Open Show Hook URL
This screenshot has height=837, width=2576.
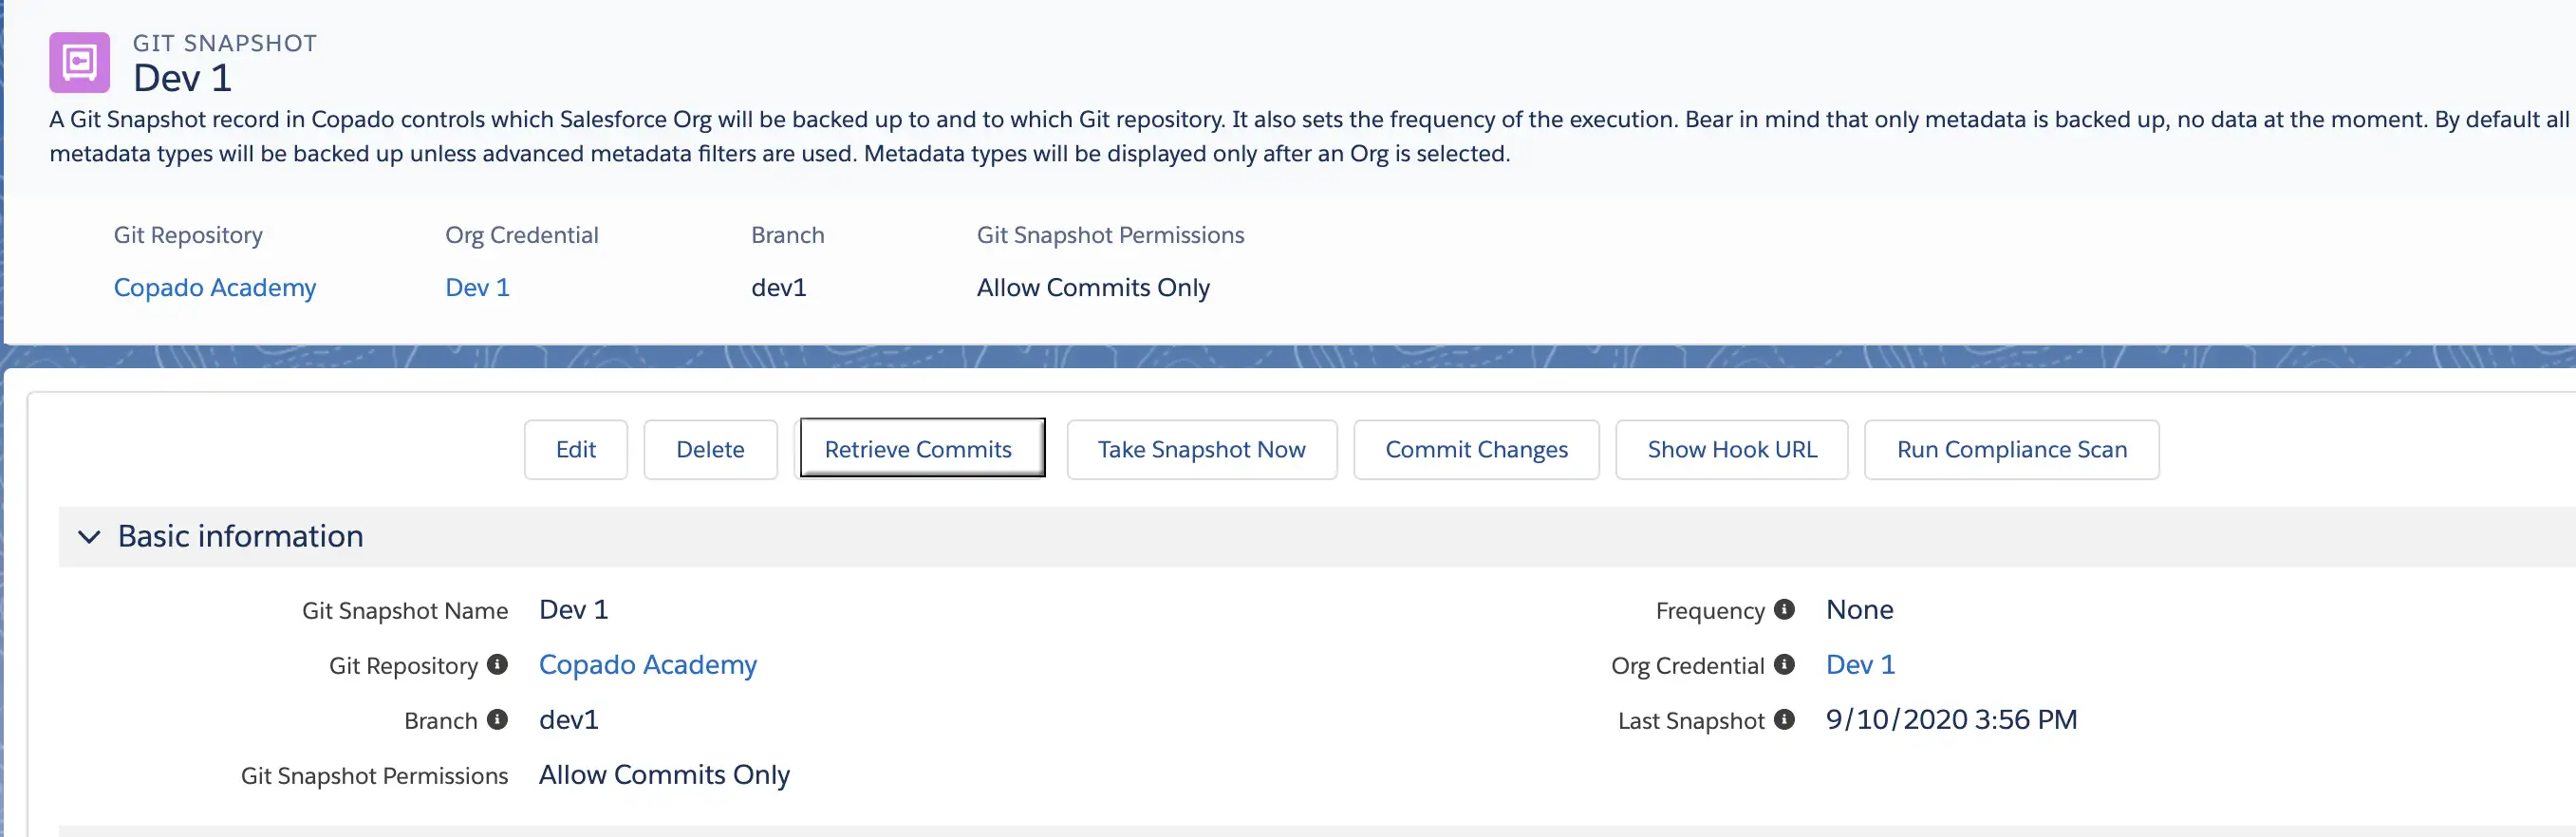[x=1731, y=449]
